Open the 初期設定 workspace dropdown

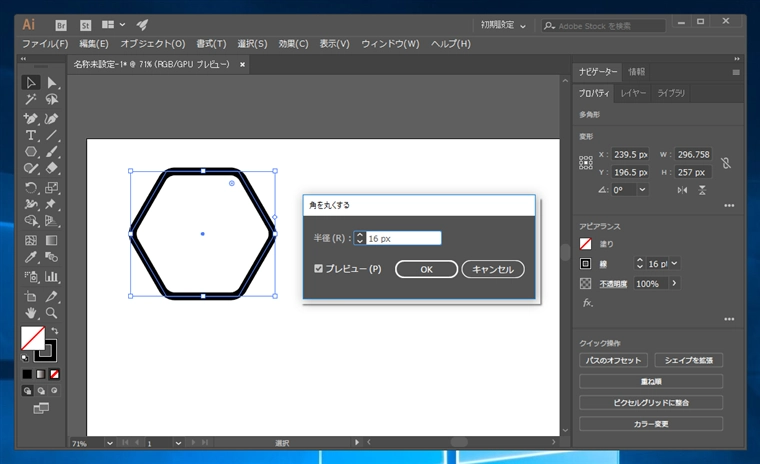(503, 25)
